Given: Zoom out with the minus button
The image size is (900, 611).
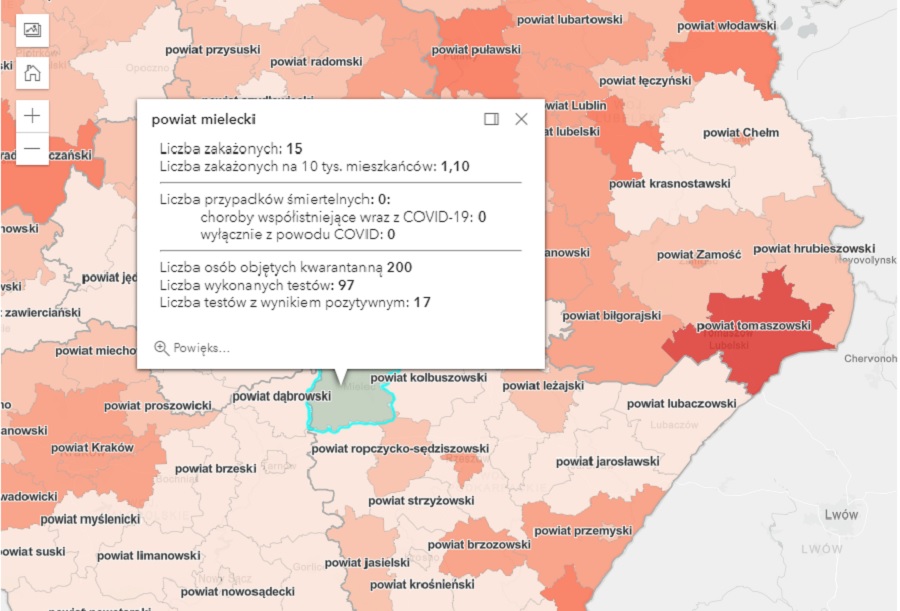Looking at the screenshot, I should click(x=32, y=149).
